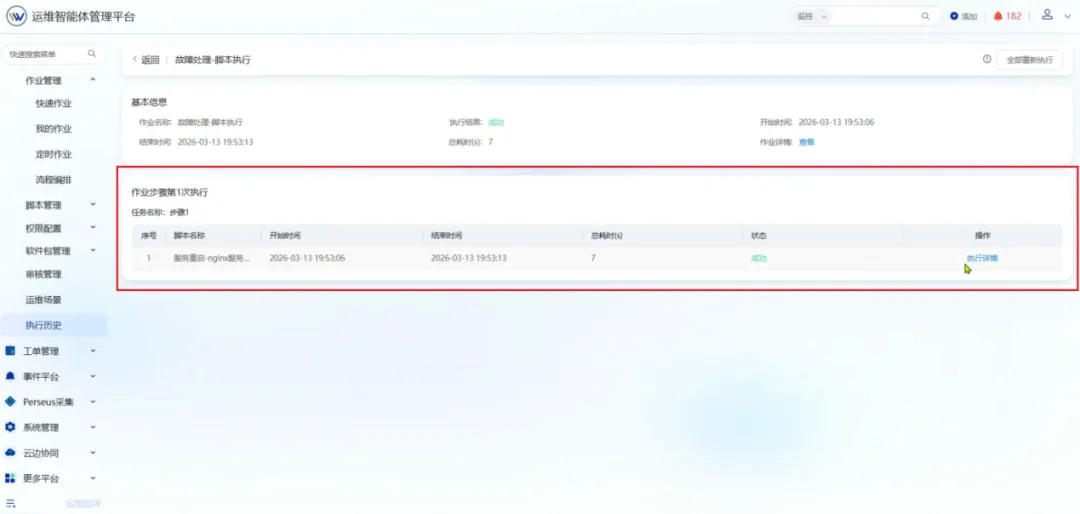Click the 返回 link
Viewport: 1080px width, 514px height.
coord(150,60)
